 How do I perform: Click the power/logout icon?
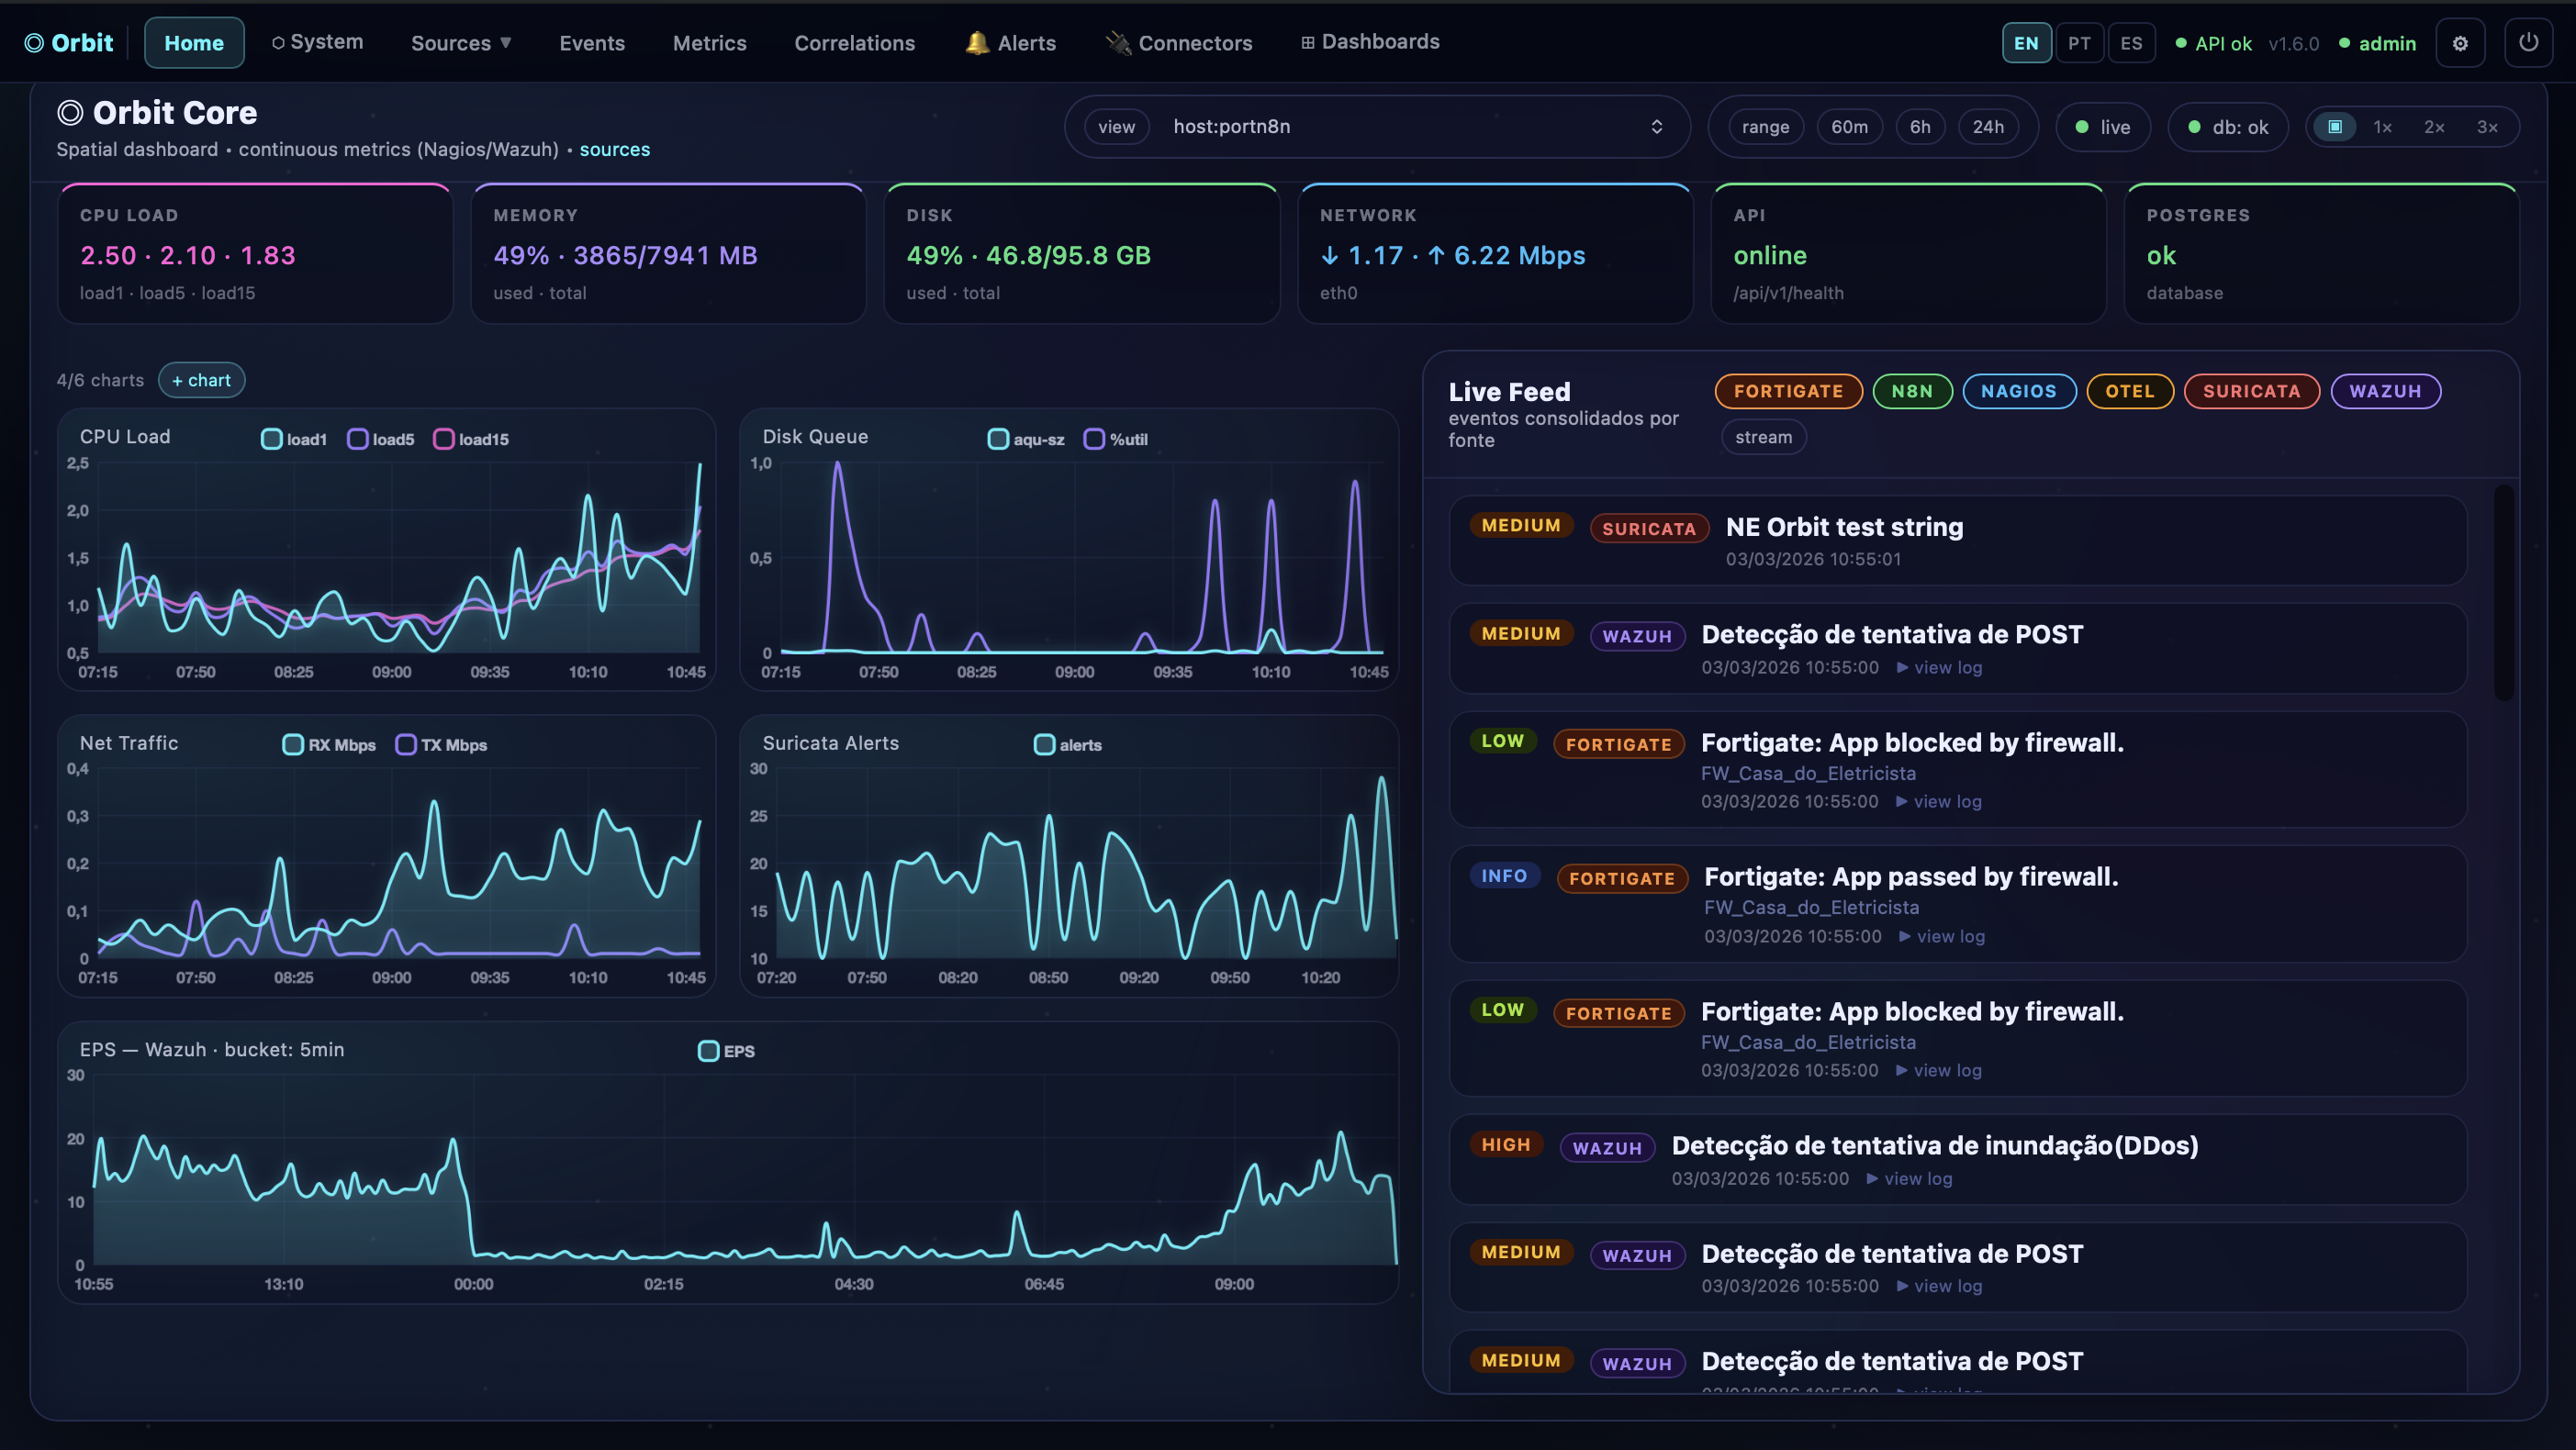(2530, 42)
